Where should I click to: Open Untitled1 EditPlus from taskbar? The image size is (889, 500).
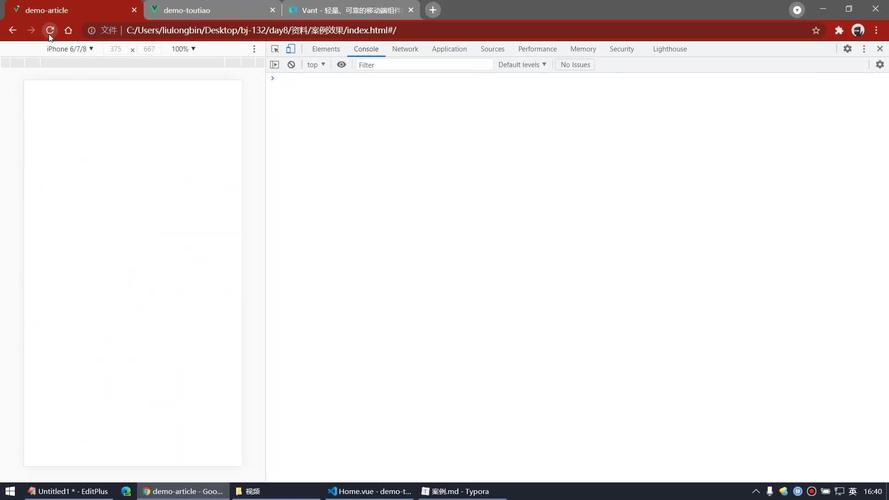click(68, 491)
